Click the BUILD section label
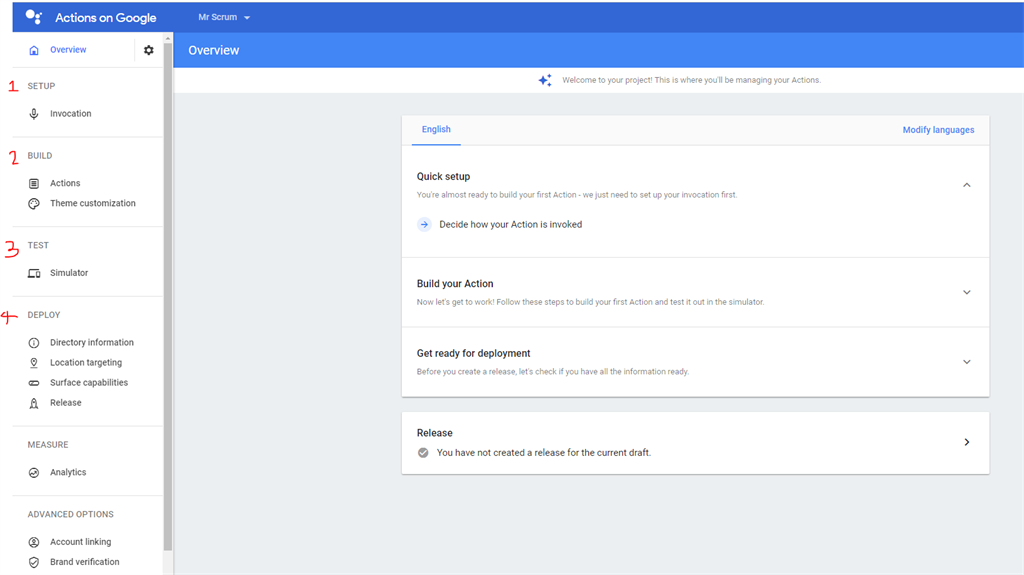The height and width of the screenshot is (575, 1024). [40, 156]
